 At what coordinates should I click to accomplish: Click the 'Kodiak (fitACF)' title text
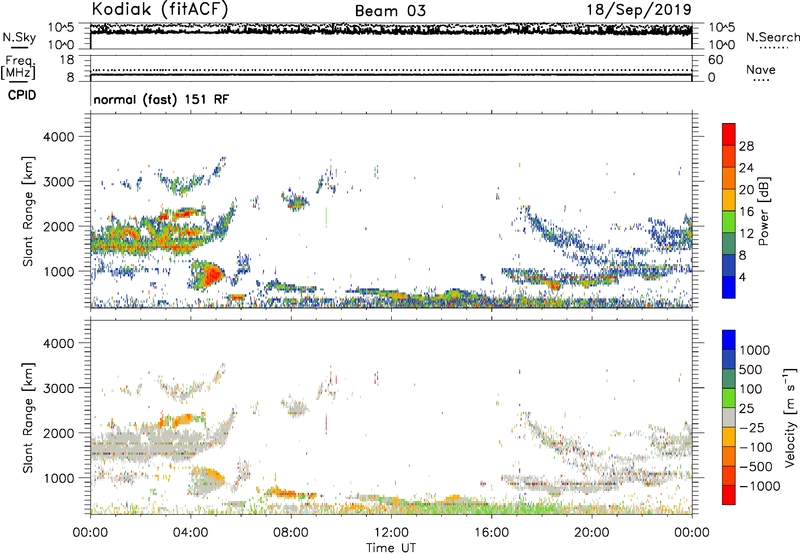(160, 9)
